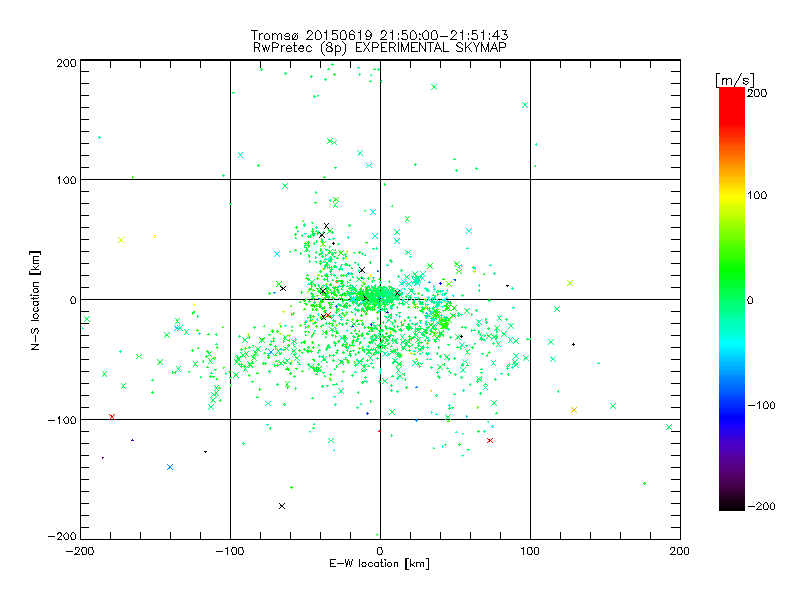800x600 pixels.
Task: Click the colorbar tick label '0'
Action: coord(750,300)
